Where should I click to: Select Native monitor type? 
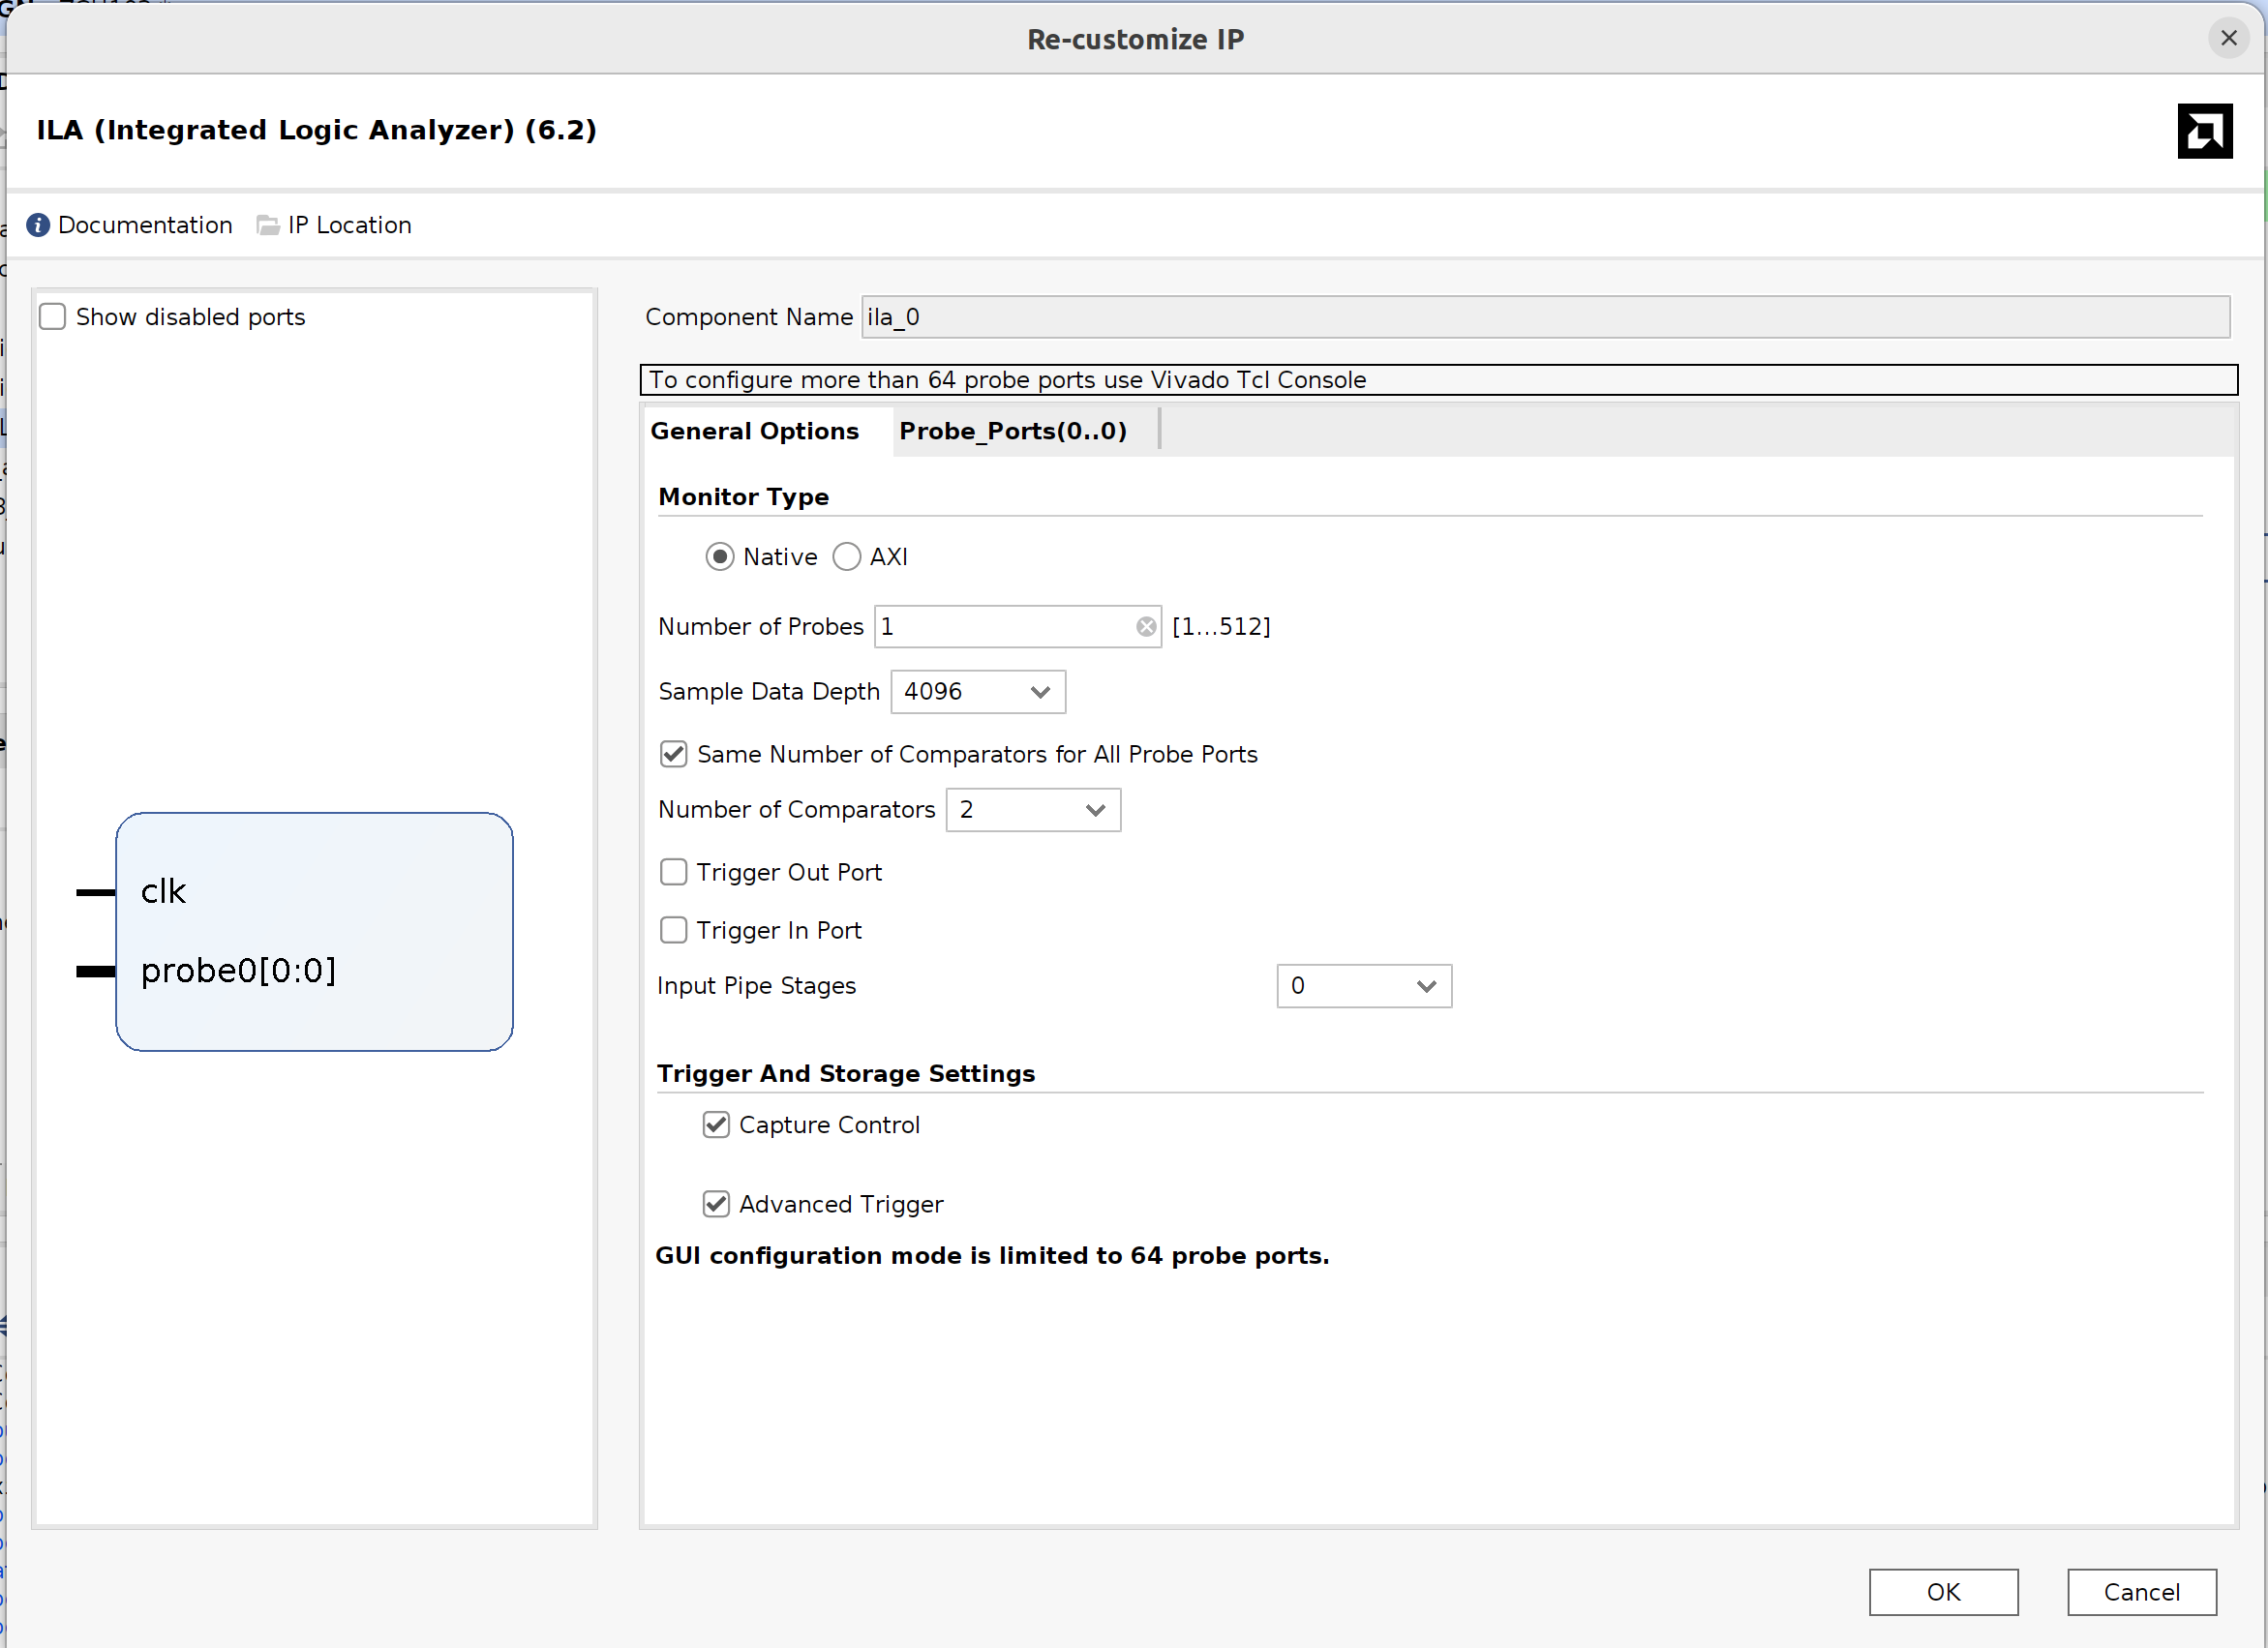tap(720, 557)
